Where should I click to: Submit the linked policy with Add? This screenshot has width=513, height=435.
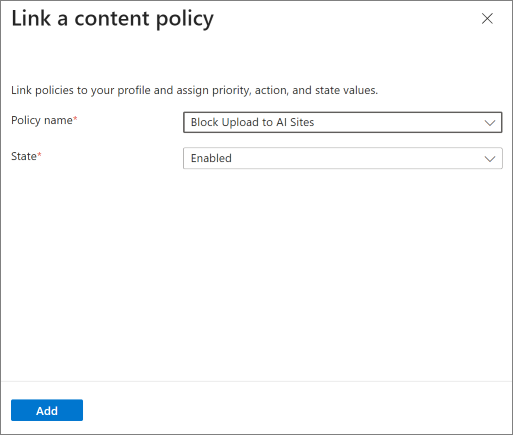tap(47, 410)
